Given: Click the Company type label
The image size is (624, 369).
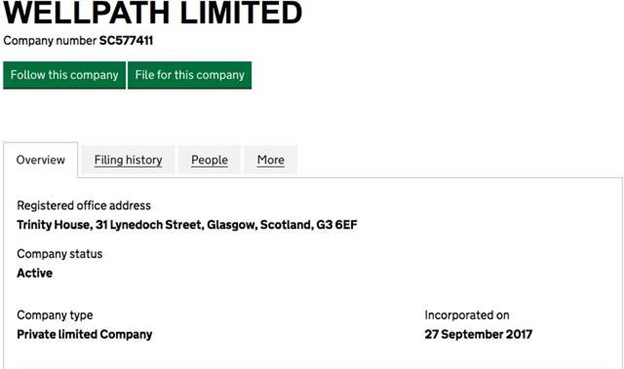Looking at the screenshot, I should pyautogui.click(x=55, y=315).
